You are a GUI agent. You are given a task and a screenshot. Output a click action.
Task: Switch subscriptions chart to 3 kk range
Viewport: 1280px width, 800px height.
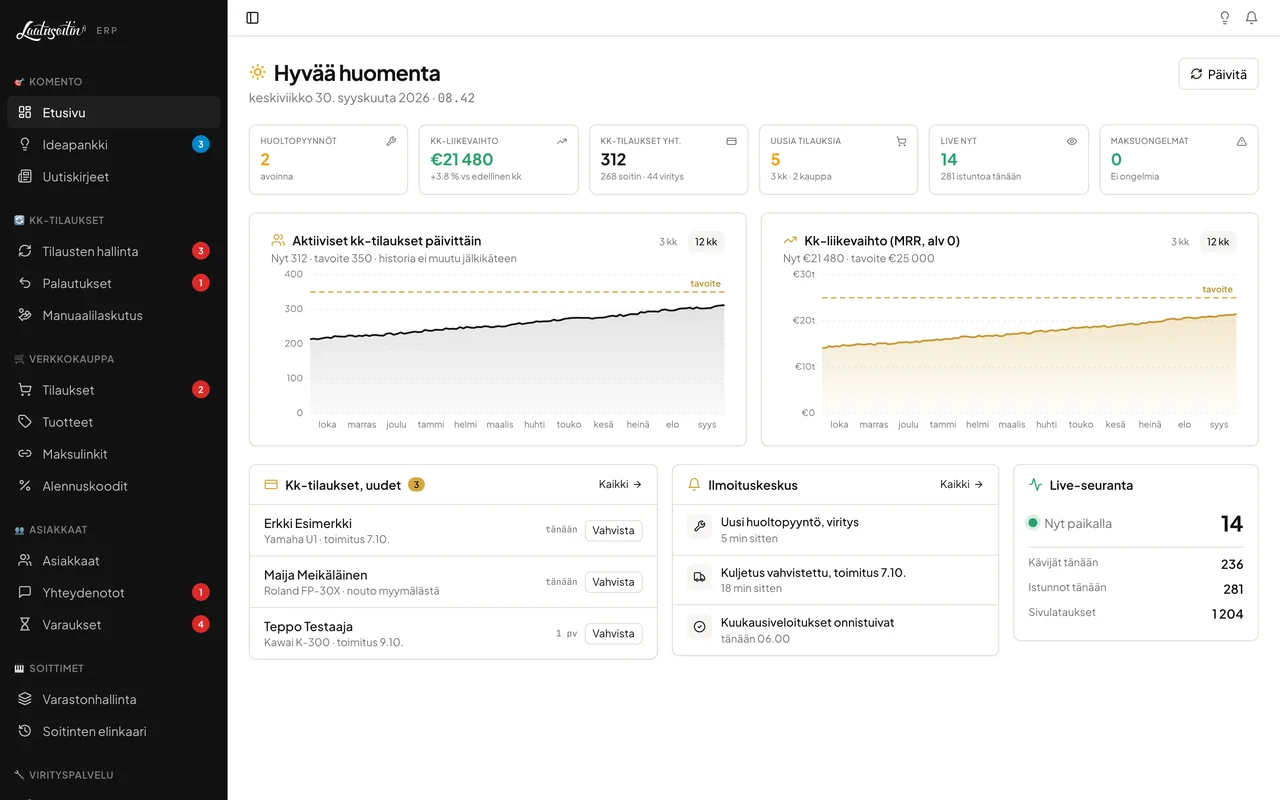[668, 242]
